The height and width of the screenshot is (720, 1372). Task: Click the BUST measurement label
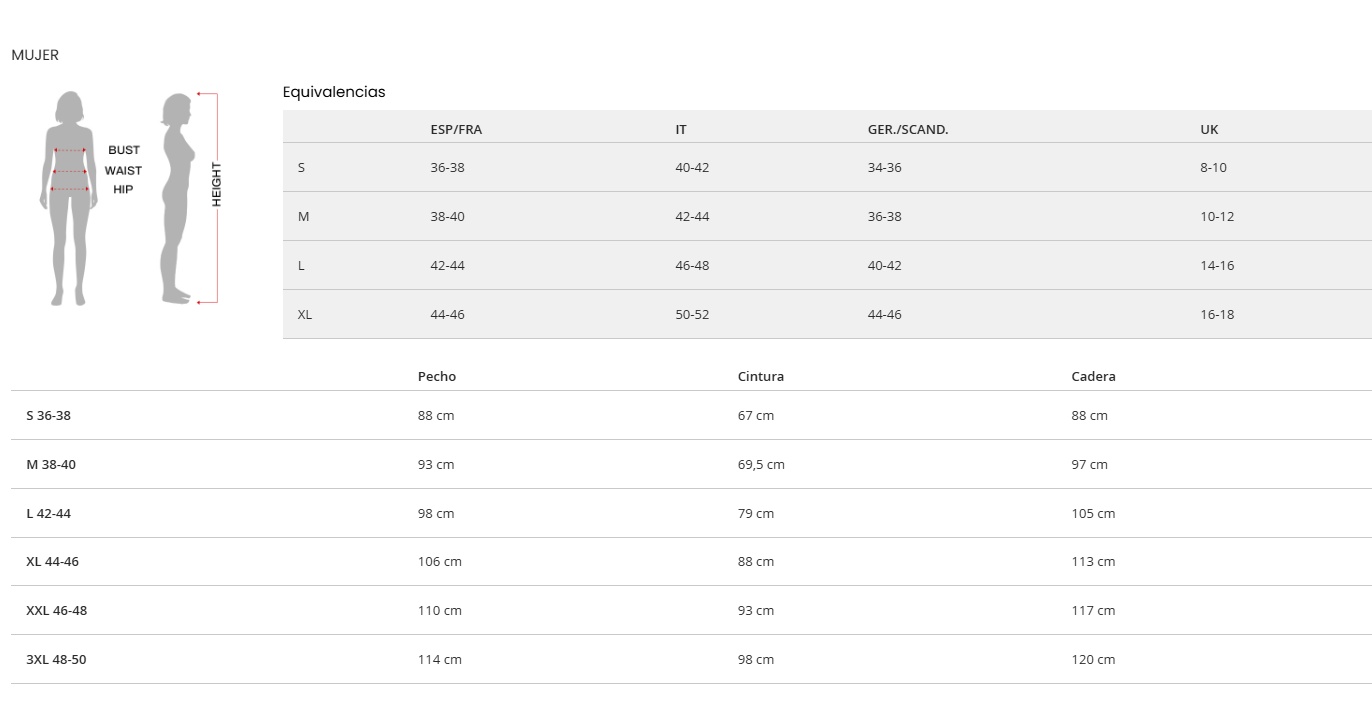tap(124, 150)
